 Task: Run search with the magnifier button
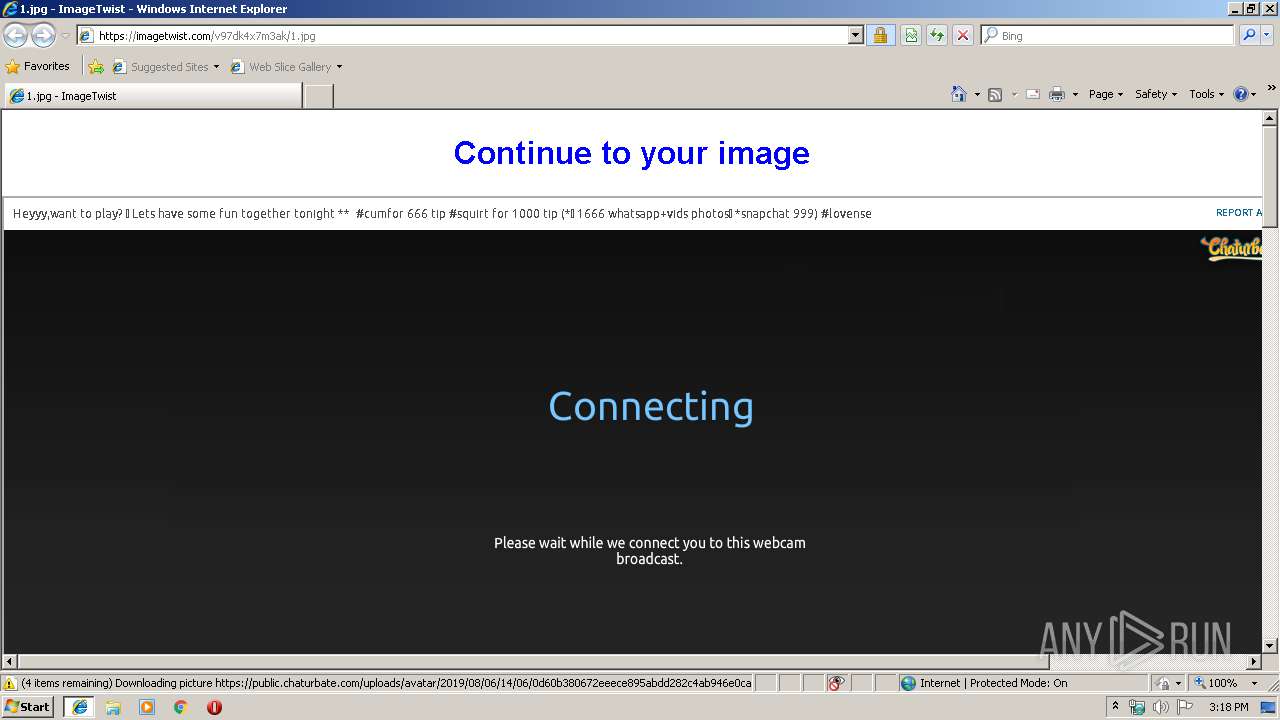[1249, 35]
